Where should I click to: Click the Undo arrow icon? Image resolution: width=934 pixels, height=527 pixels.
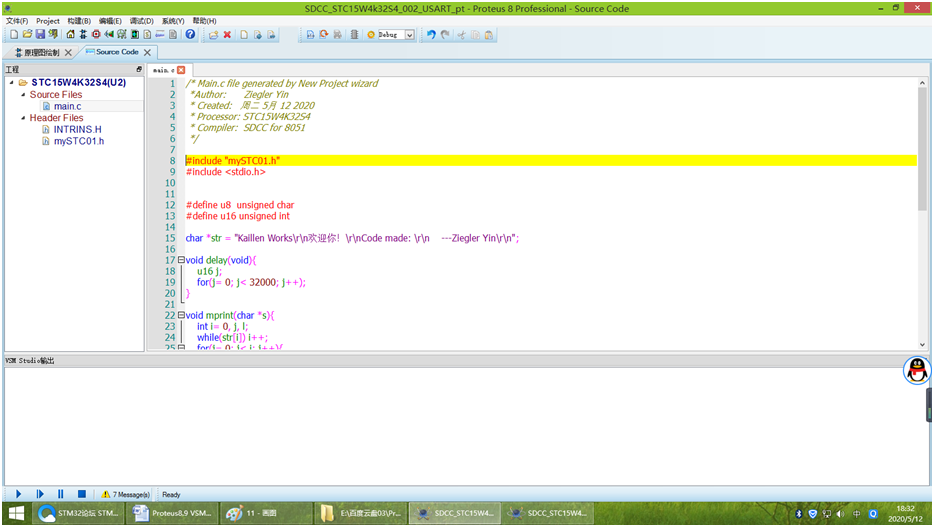point(431,35)
